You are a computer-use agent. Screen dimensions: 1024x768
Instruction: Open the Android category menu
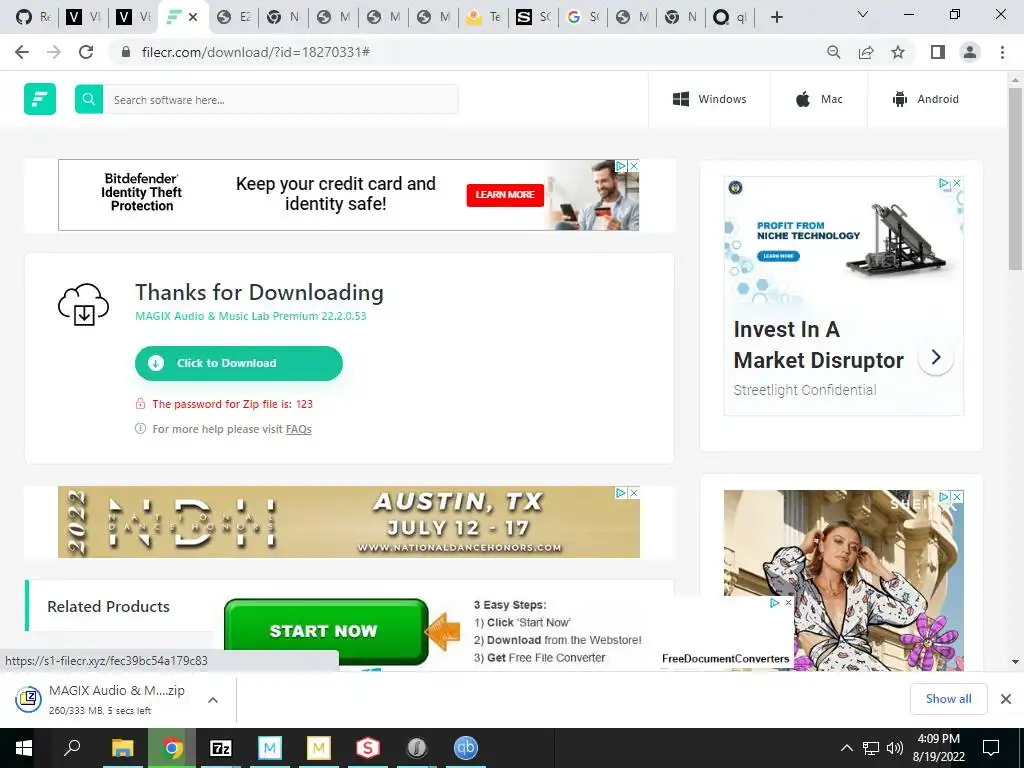[x=925, y=99]
